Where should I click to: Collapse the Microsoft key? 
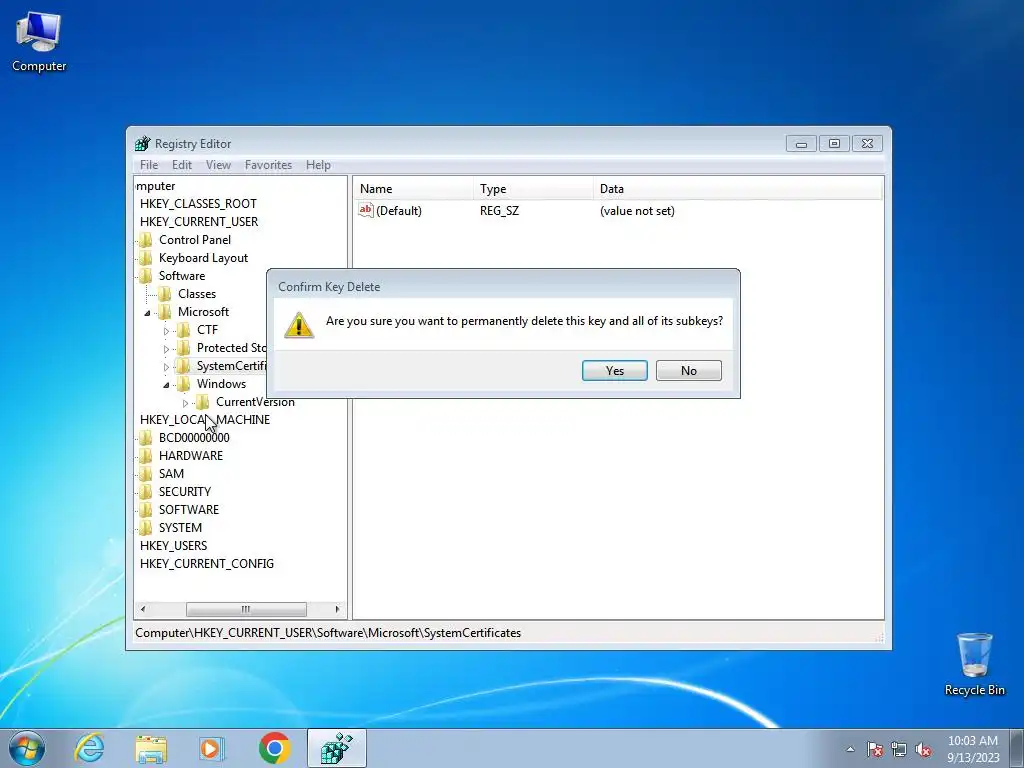coord(148,313)
